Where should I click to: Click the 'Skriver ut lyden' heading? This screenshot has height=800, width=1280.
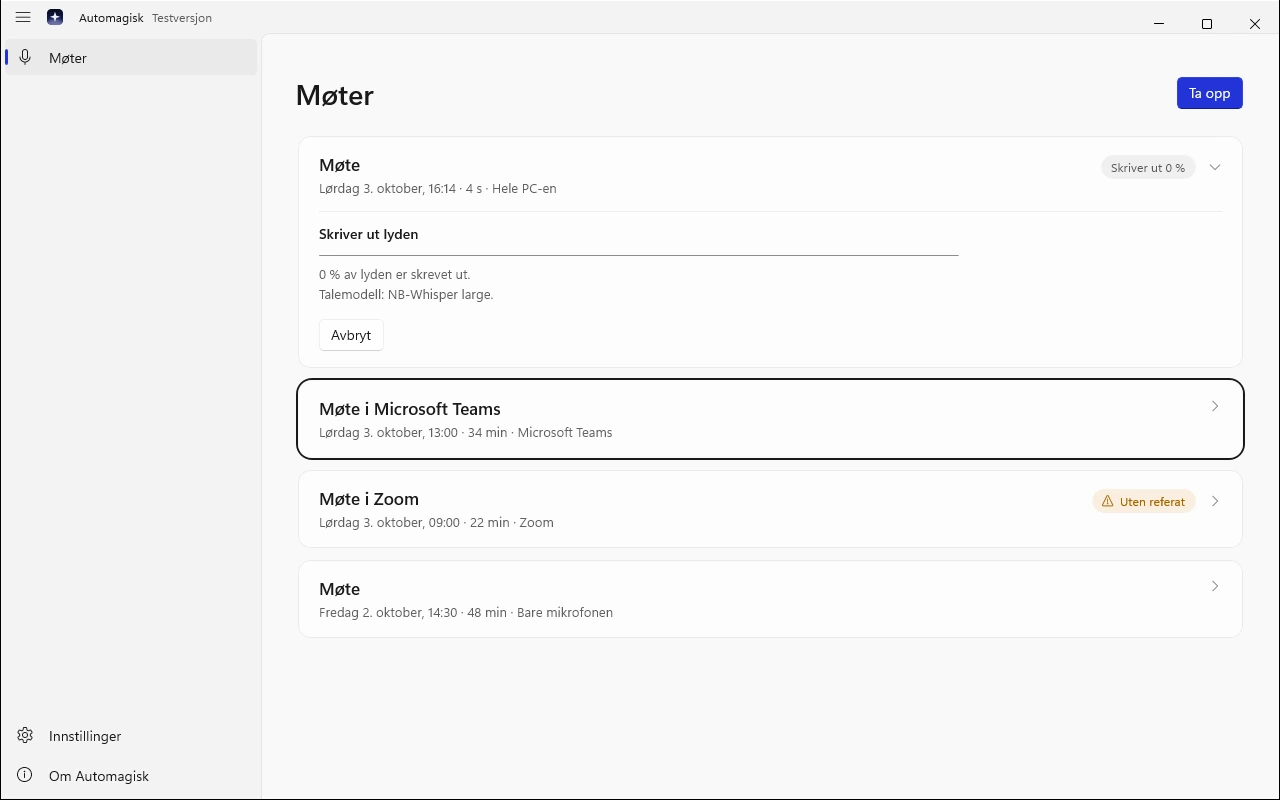pos(369,234)
